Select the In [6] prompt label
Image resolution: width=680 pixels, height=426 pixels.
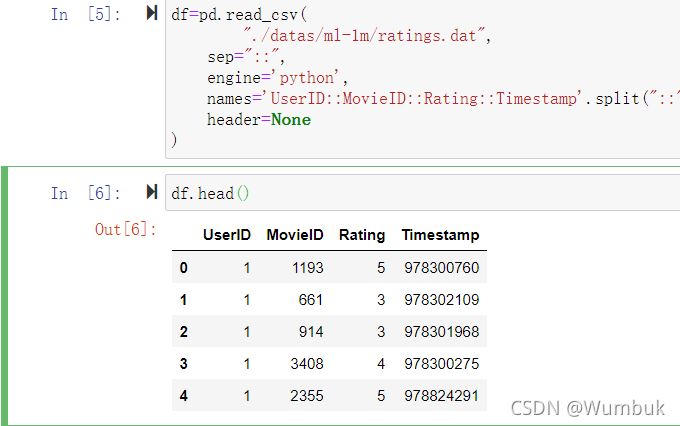pyautogui.click(x=86, y=193)
